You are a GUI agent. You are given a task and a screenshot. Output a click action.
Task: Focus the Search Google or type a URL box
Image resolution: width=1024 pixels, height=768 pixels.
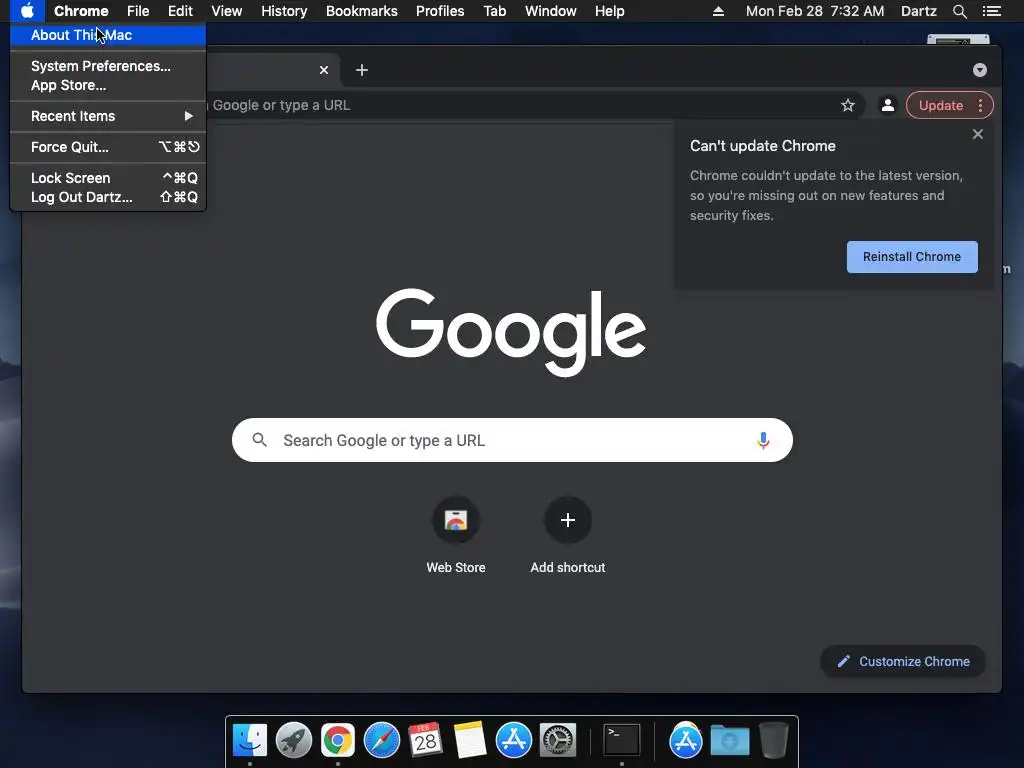coord(512,440)
